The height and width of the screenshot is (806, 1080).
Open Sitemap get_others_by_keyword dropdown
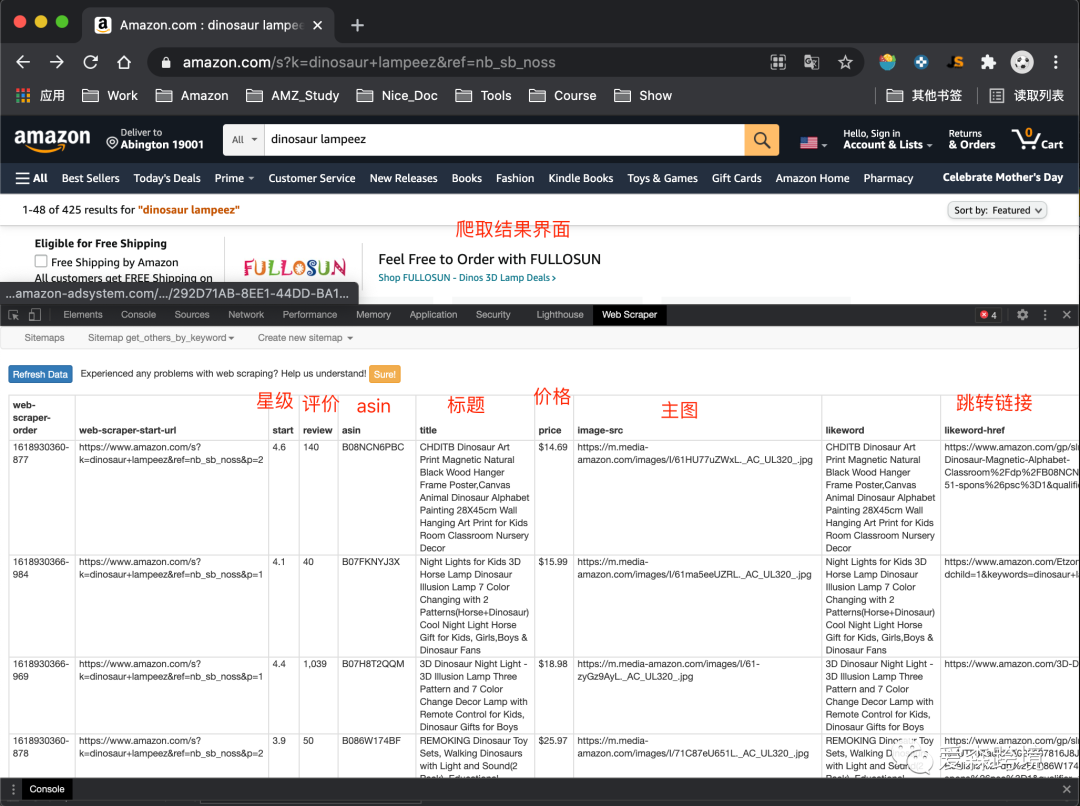(161, 338)
